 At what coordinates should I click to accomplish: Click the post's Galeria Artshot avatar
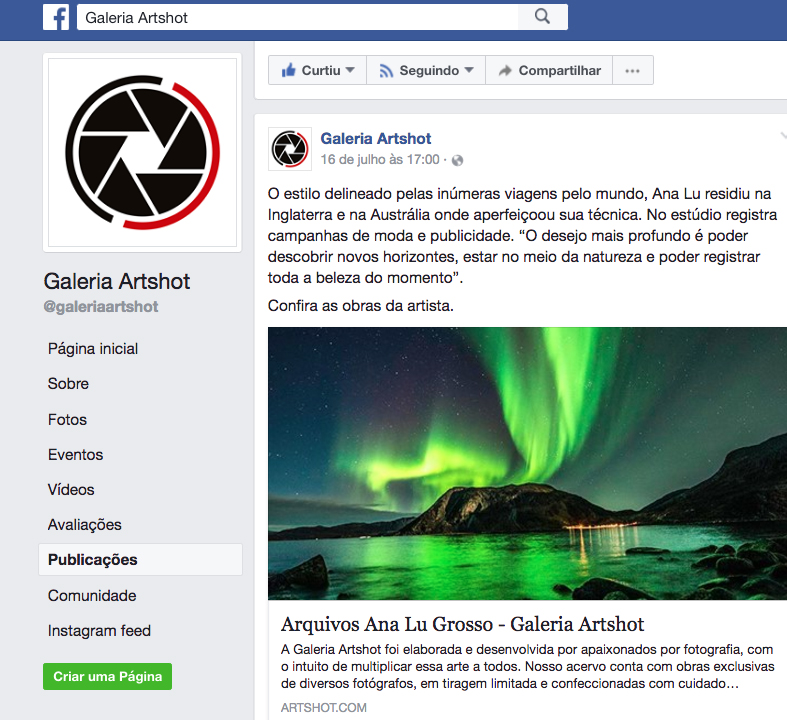click(x=290, y=149)
